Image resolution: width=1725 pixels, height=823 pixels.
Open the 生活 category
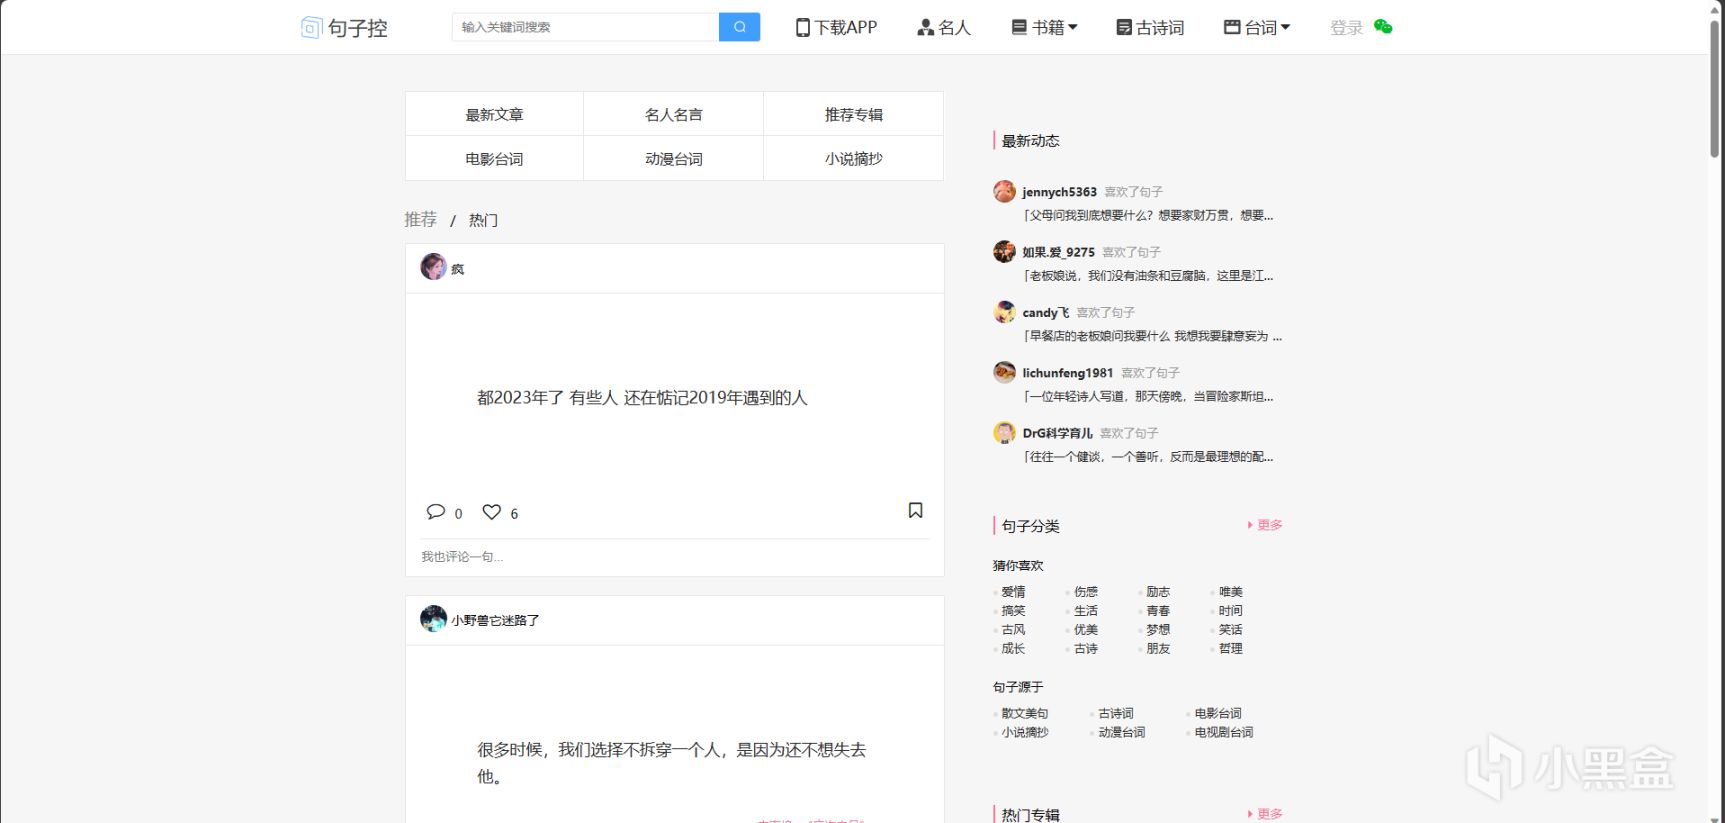pyautogui.click(x=1086, y=611)
